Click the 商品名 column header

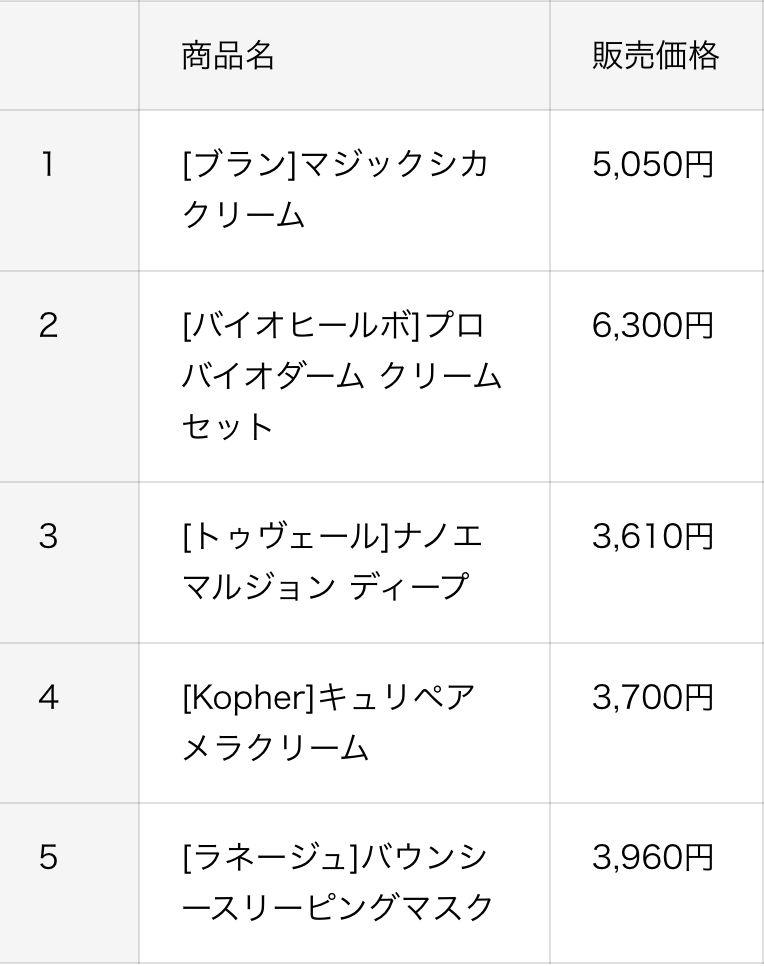pos(228,56)
